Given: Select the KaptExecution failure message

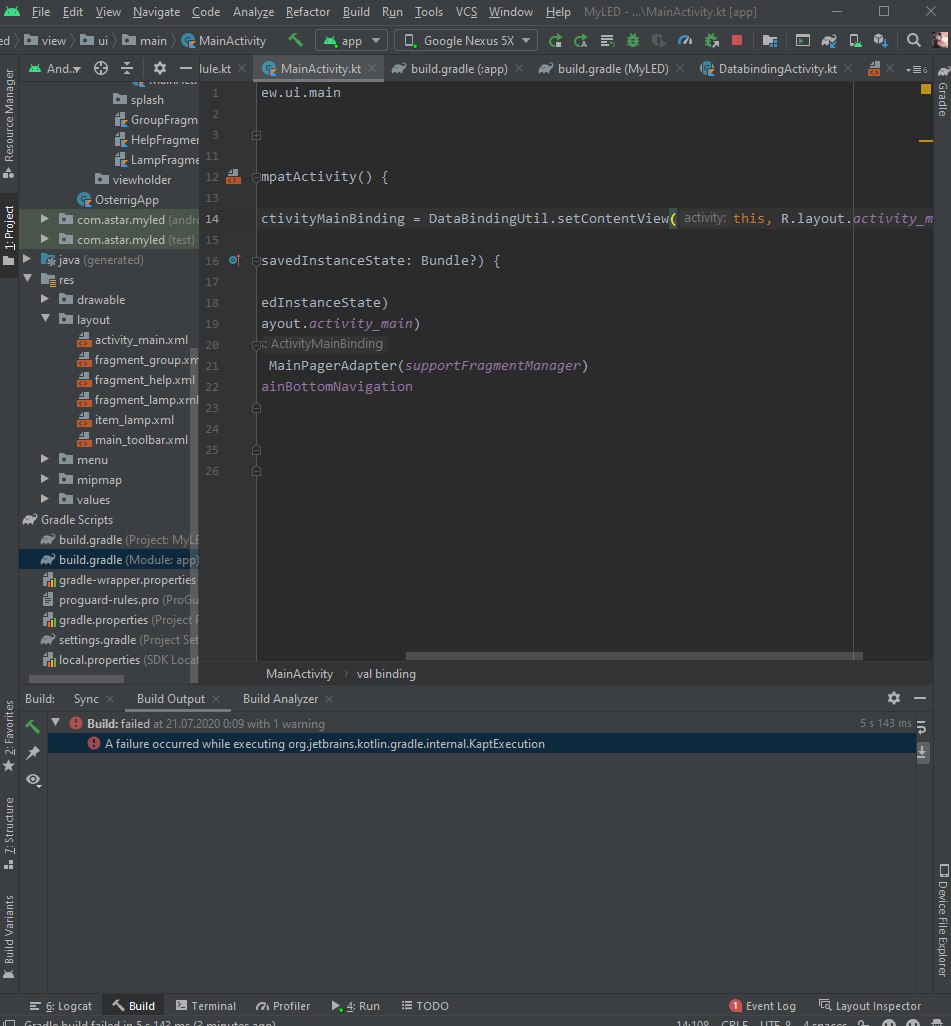Looking at the screenshot, I should [481, 743].
